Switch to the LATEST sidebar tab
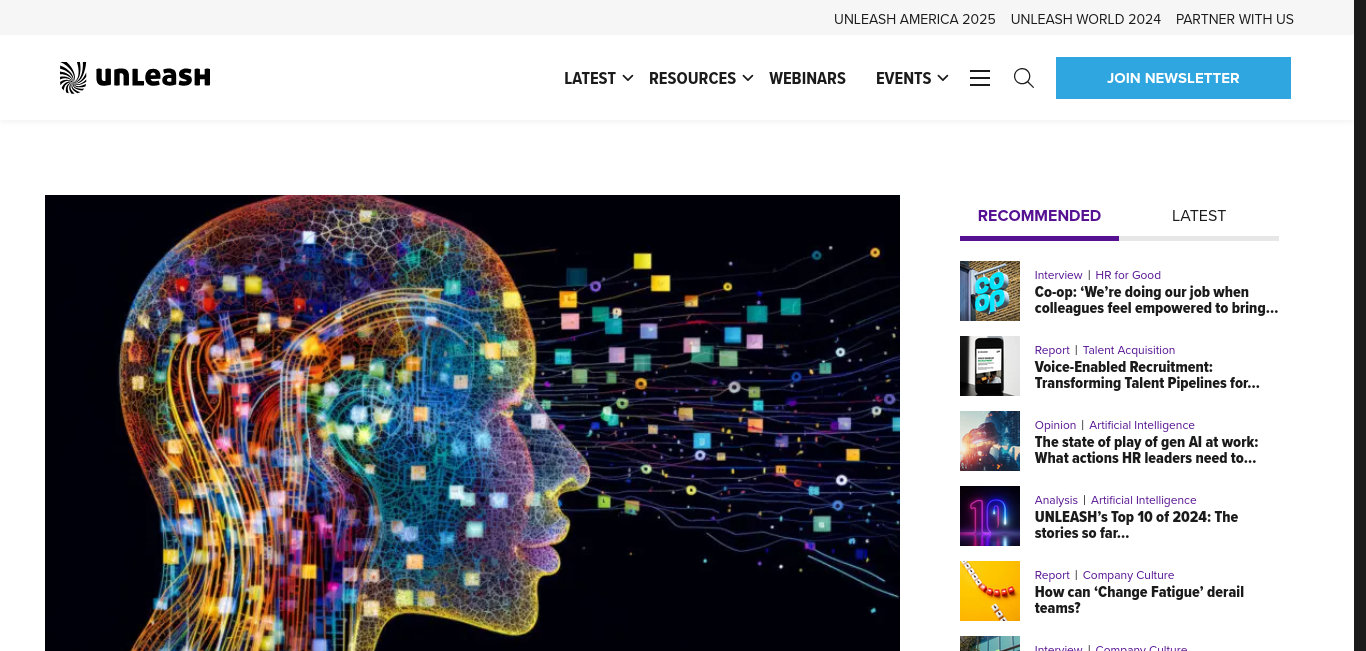Viewport: 1366px width, 651px height. coord(1199,216)
